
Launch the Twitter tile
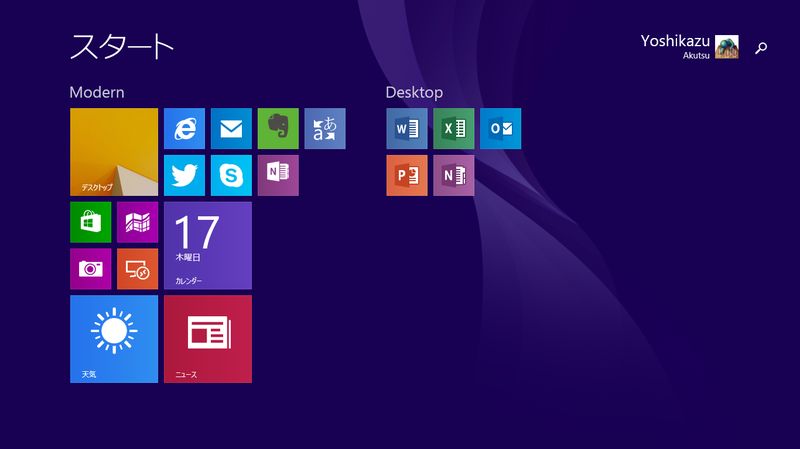click(x=184, y=175)
